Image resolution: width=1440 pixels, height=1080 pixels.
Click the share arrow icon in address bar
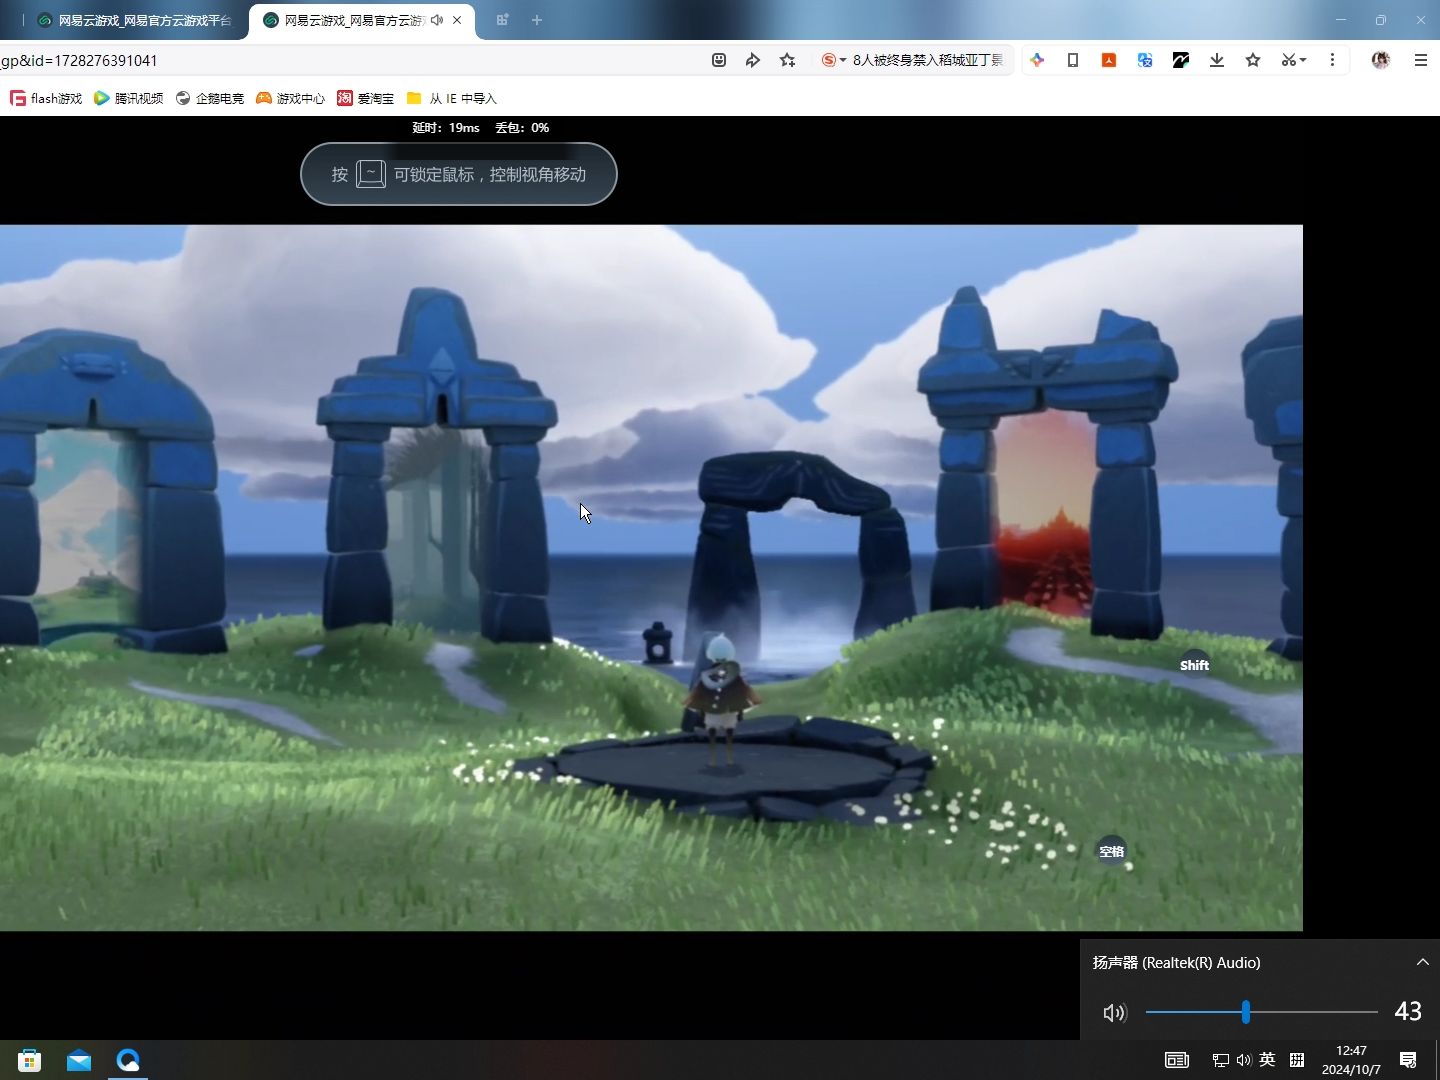pyautogui.click(x=753, y=60)
